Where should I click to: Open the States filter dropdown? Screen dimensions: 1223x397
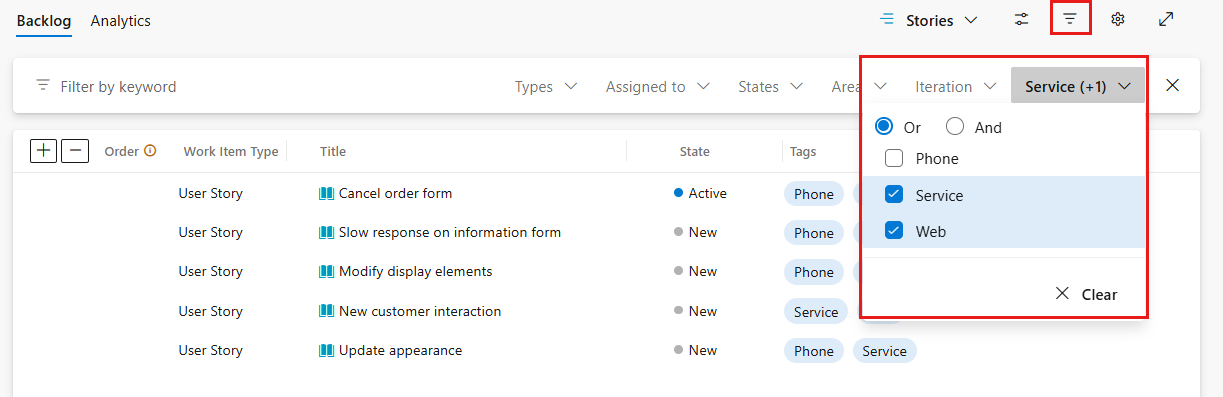[x=770, y=87]
